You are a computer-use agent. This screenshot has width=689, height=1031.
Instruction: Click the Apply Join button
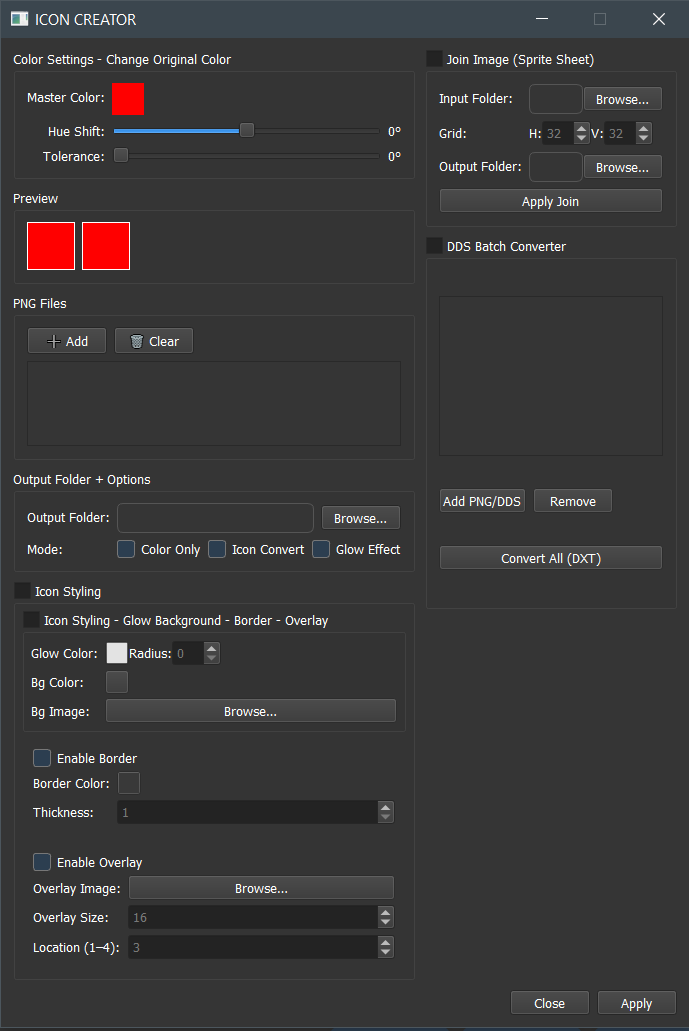point(551,201)
